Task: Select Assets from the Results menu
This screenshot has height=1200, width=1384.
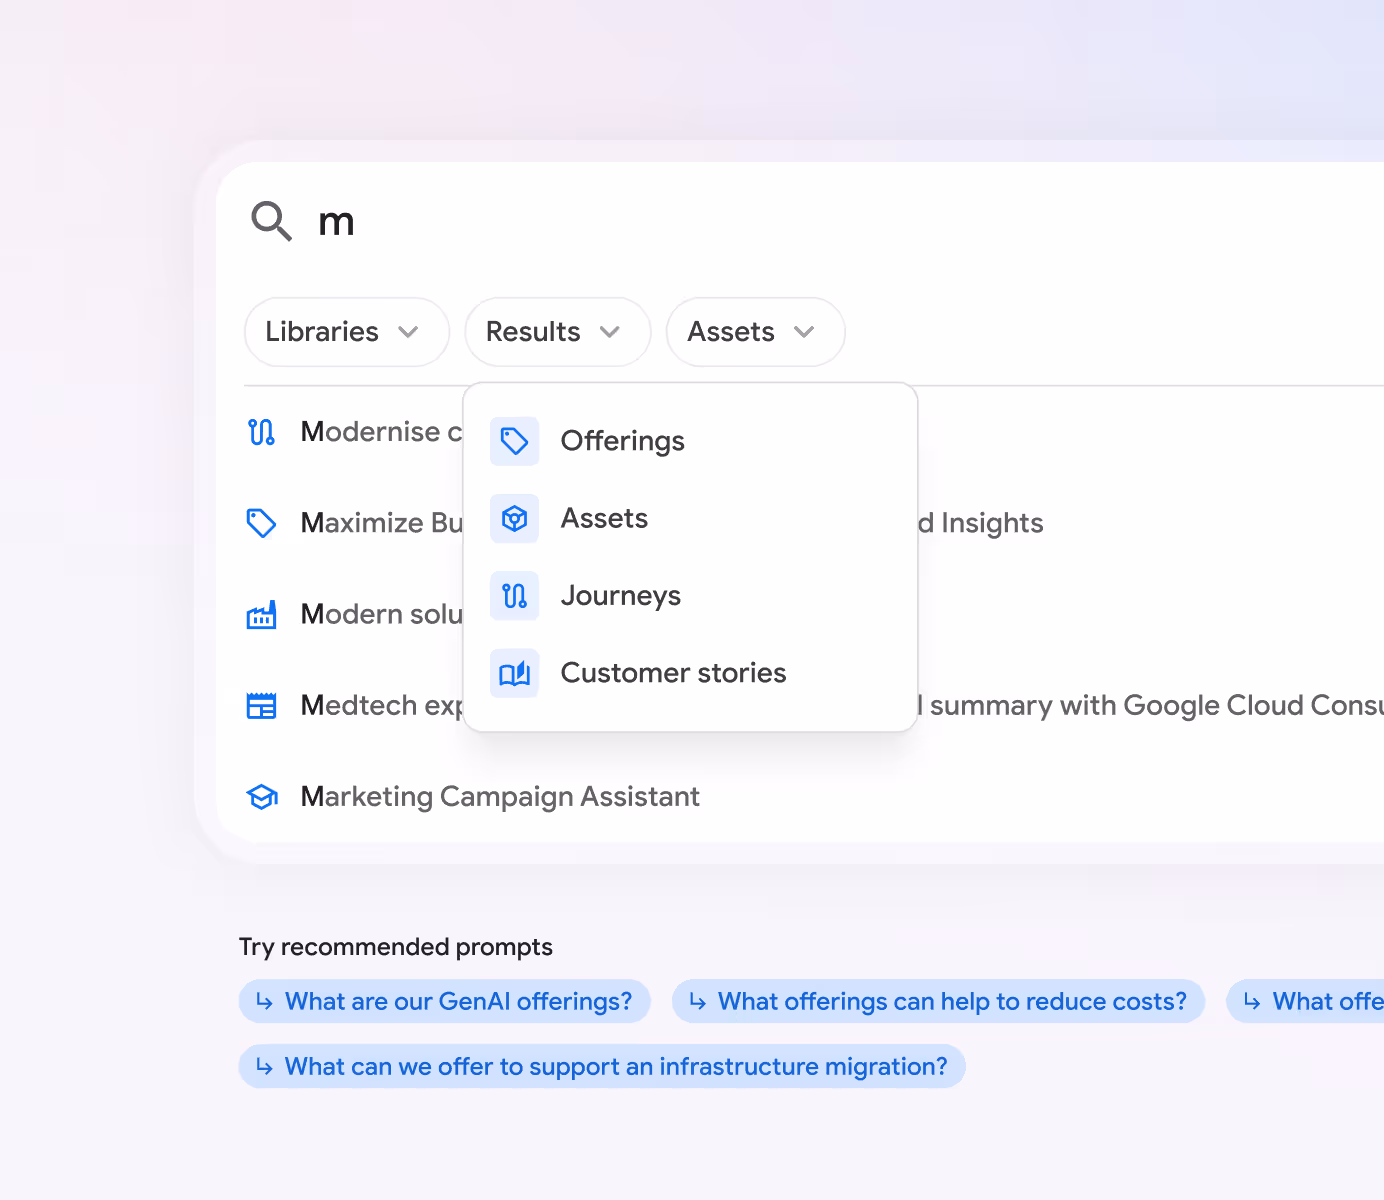Action: 690,518
